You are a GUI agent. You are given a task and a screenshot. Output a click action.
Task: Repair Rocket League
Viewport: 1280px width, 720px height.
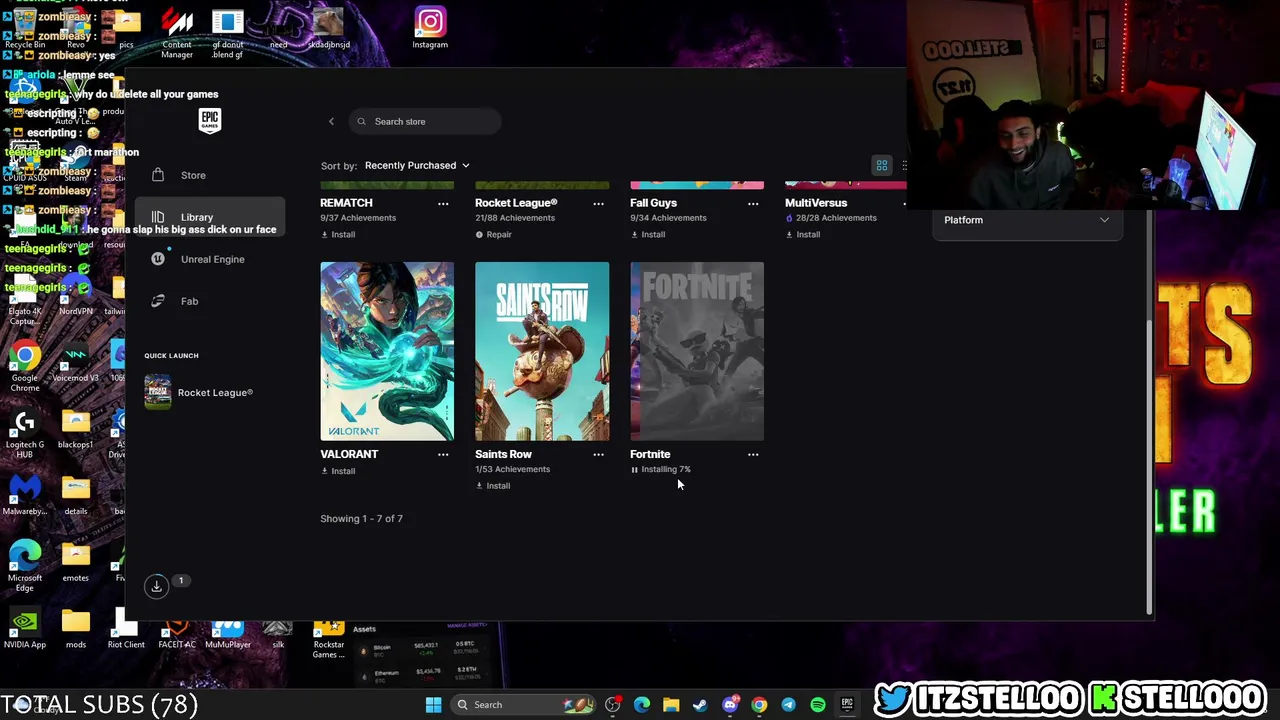(493, 235)
